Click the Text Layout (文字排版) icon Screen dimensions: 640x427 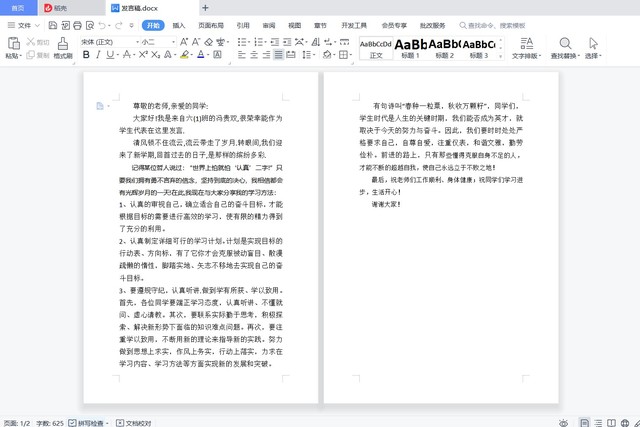tap(526, 44)
